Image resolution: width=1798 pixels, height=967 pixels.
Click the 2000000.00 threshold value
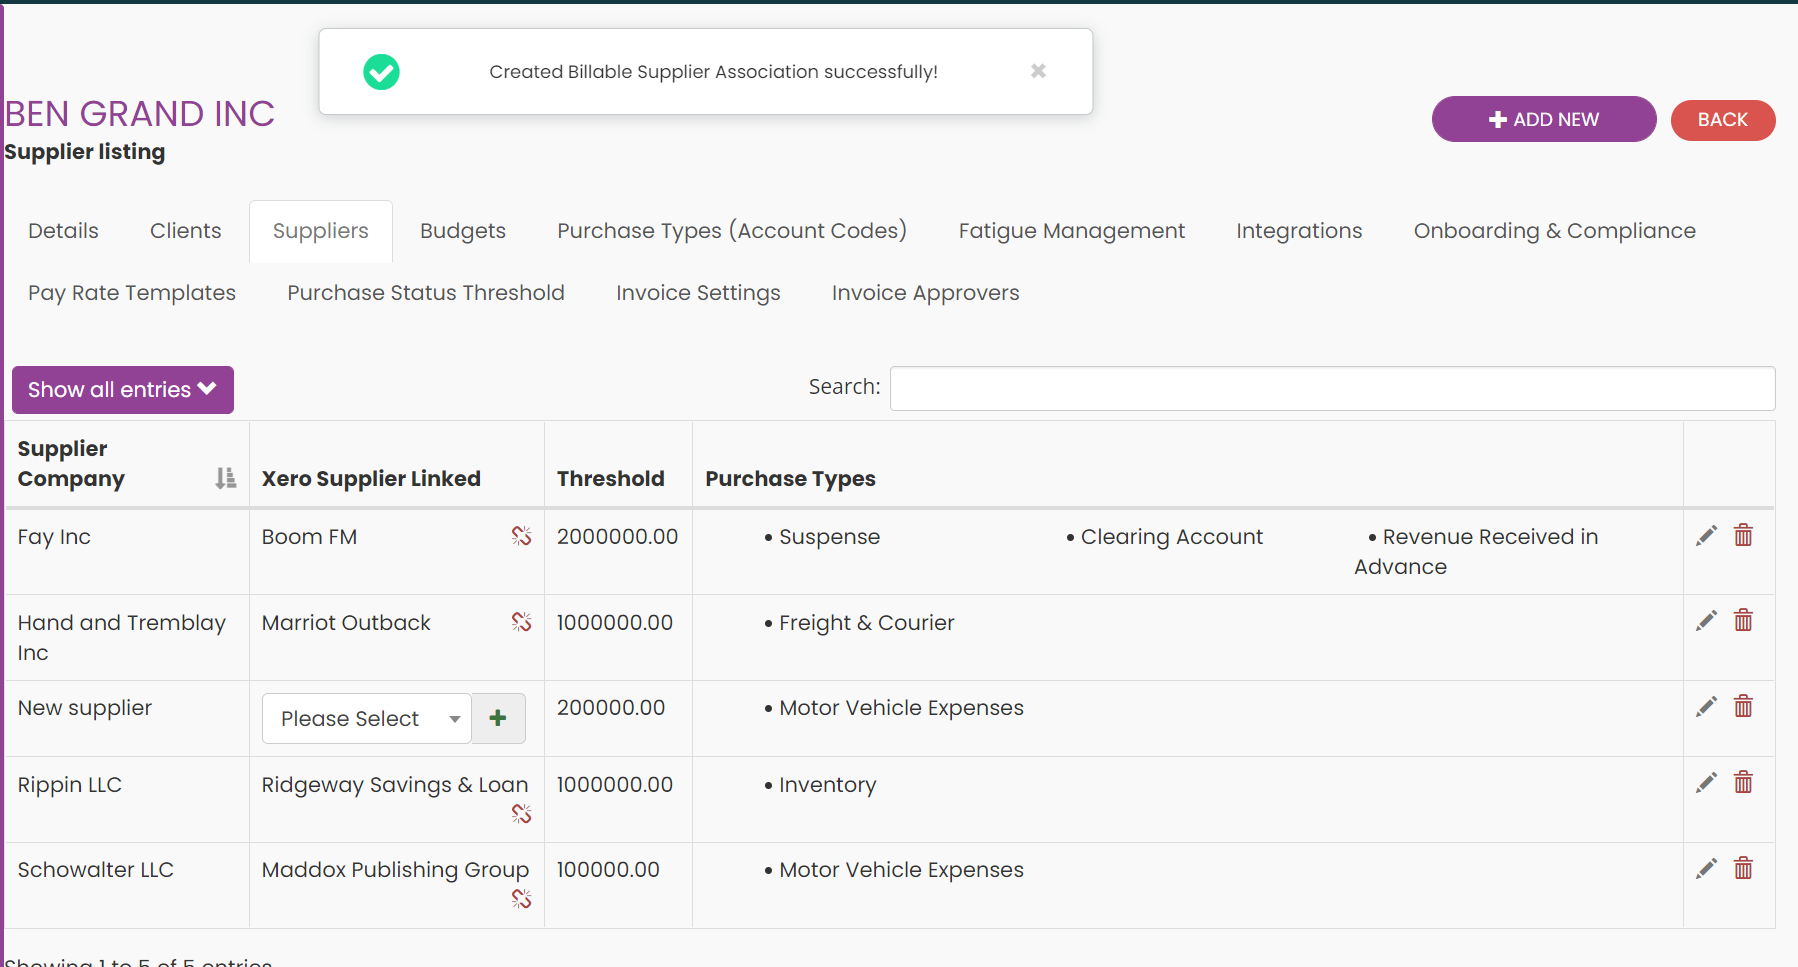point(617,537)
